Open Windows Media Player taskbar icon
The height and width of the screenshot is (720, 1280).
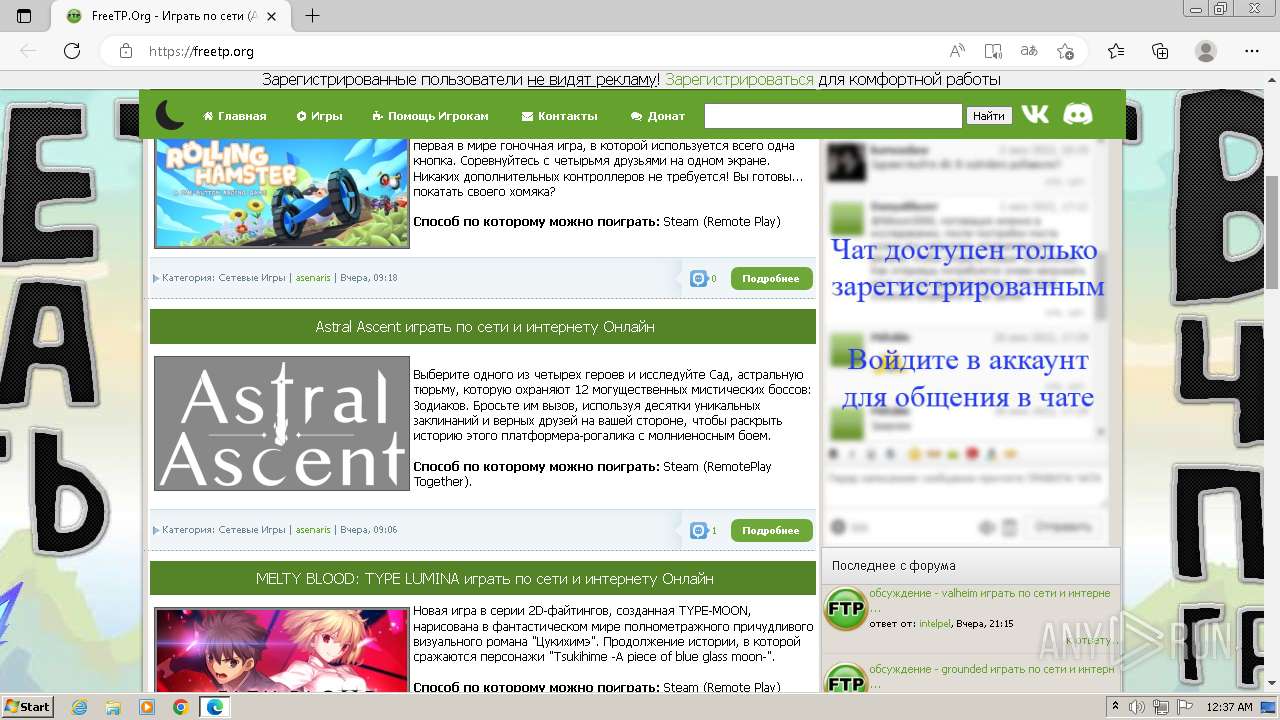(x=147, y=707)
